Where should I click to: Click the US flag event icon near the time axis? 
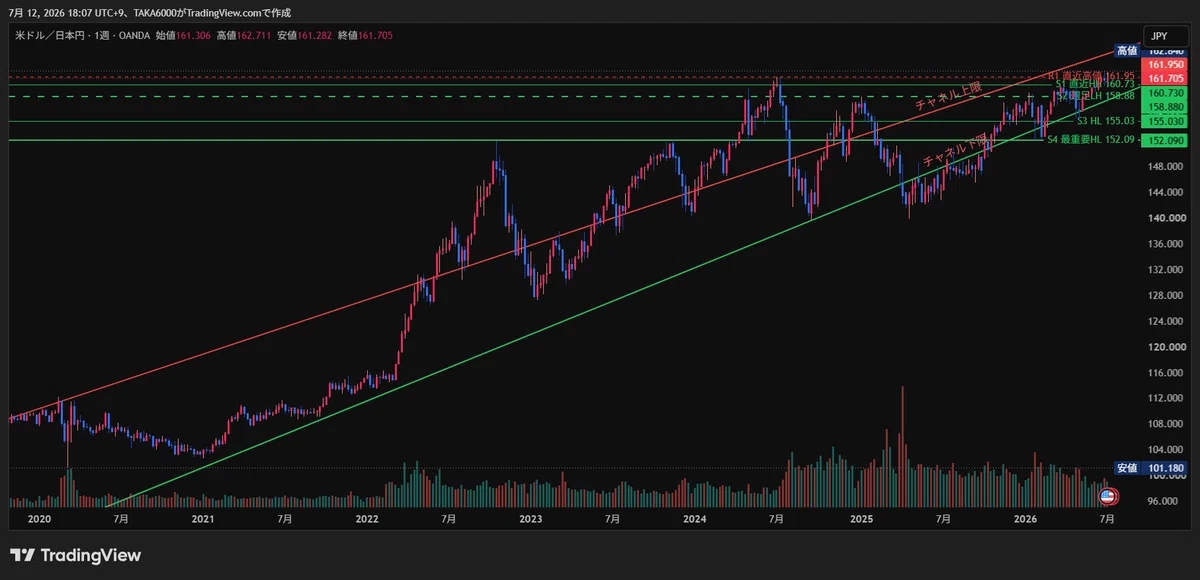tap(1107, 496)
